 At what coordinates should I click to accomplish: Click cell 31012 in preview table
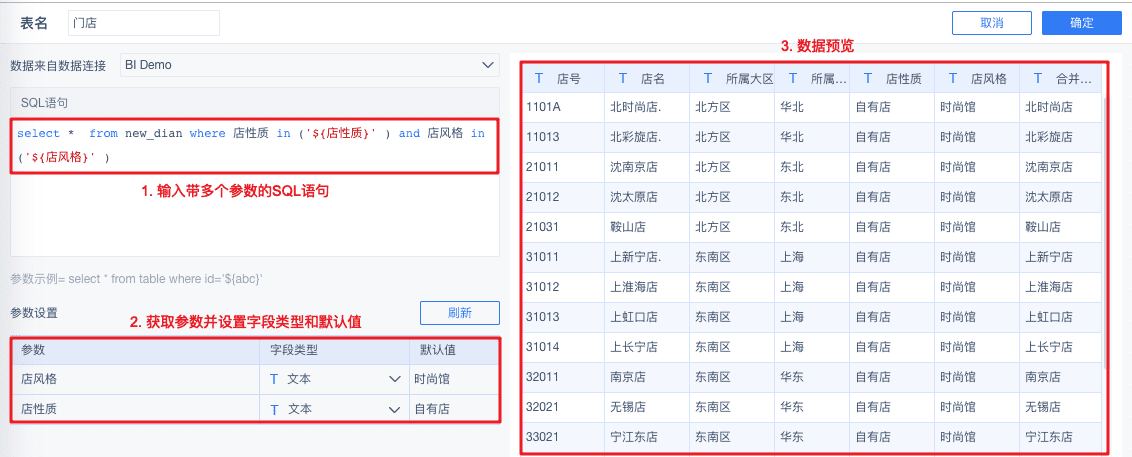point(562,287)
